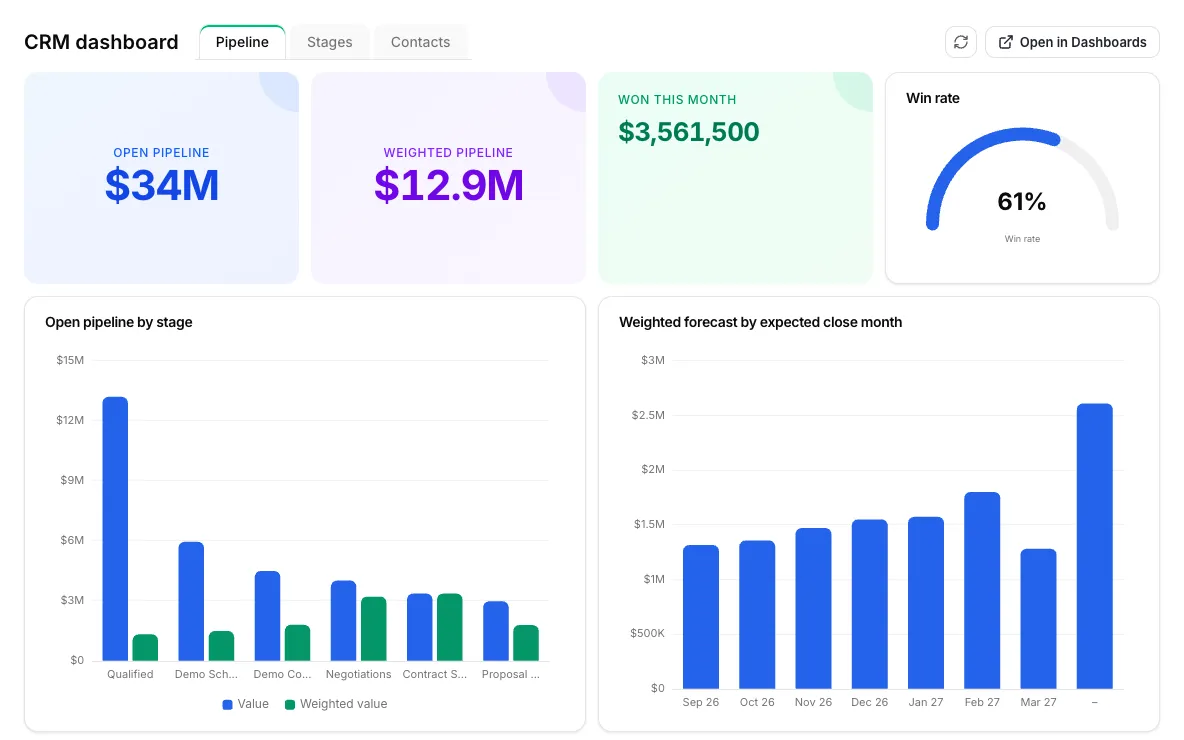The height and width of the screenshot is (740, 1184).
Task: Click the Oct 26 forecast bar
Action: (757, 615)
